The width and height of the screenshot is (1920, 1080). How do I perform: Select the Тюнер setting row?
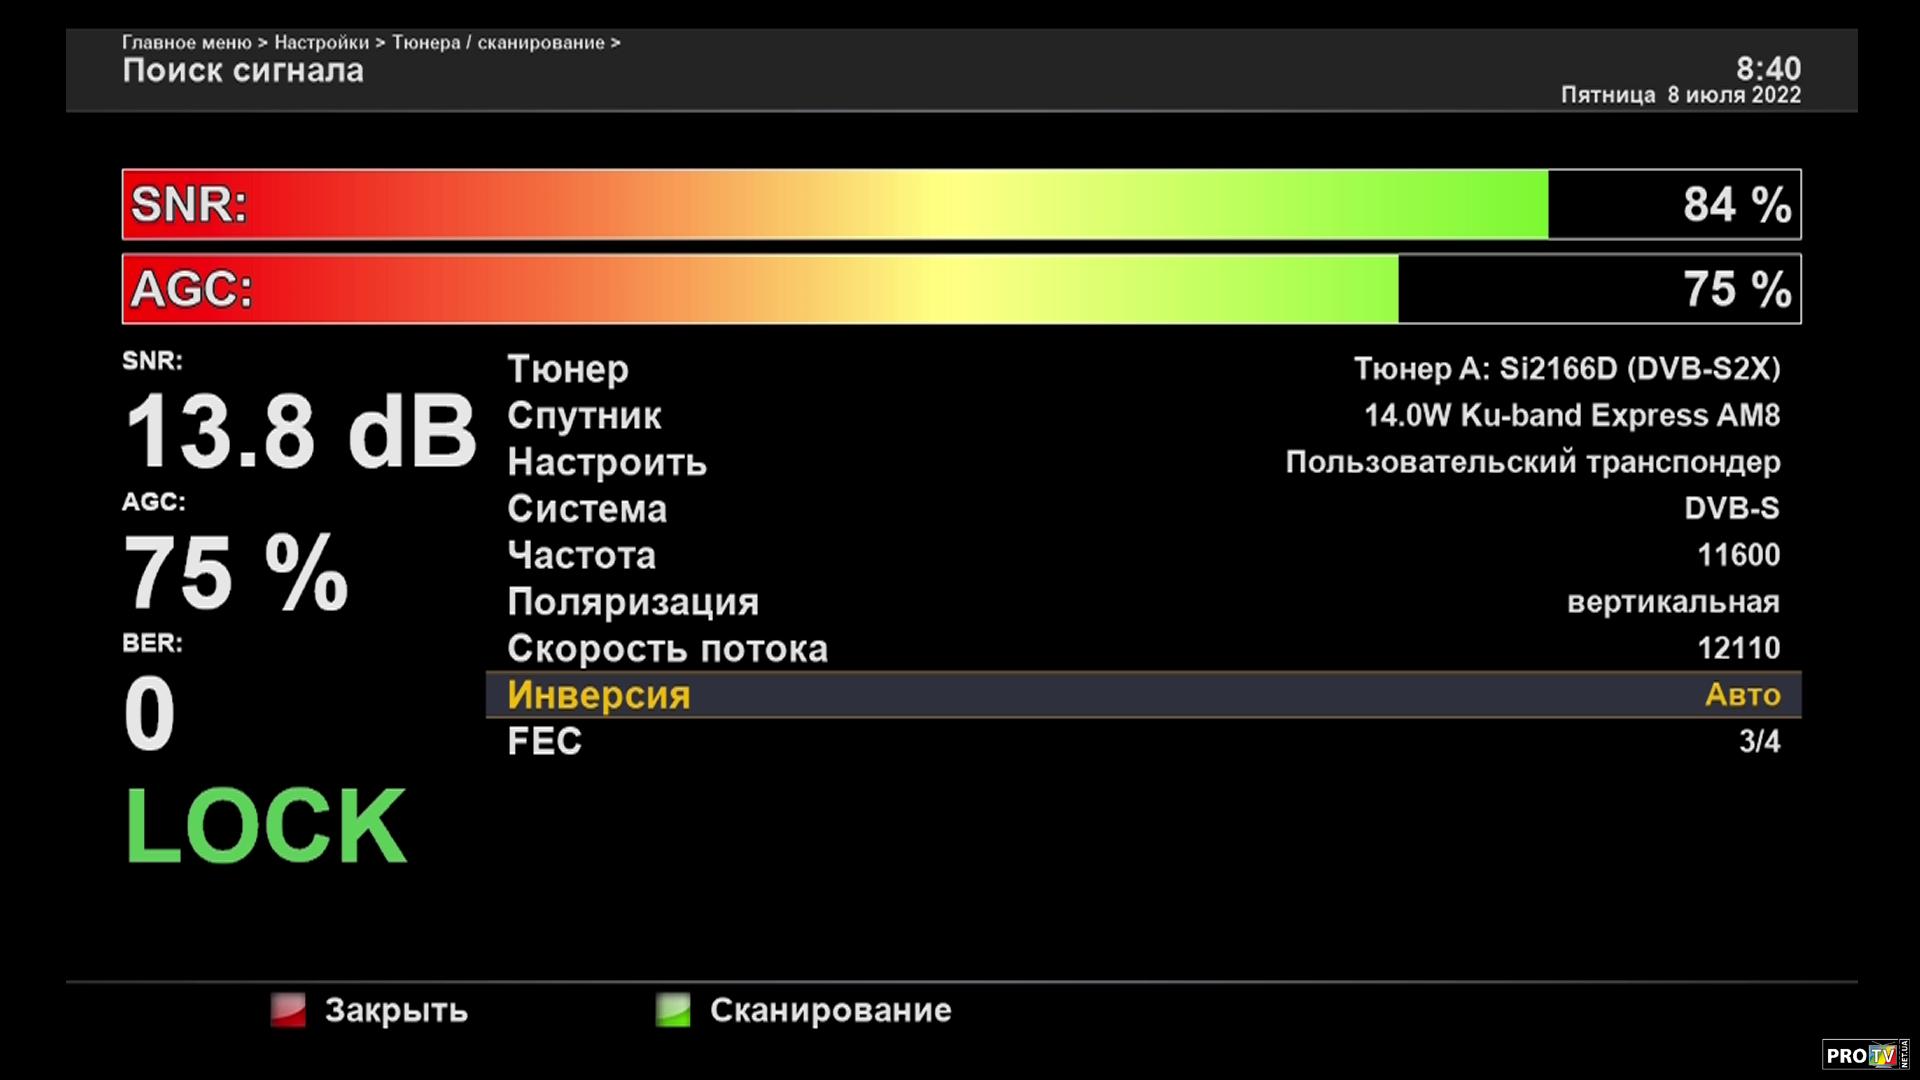568,369
